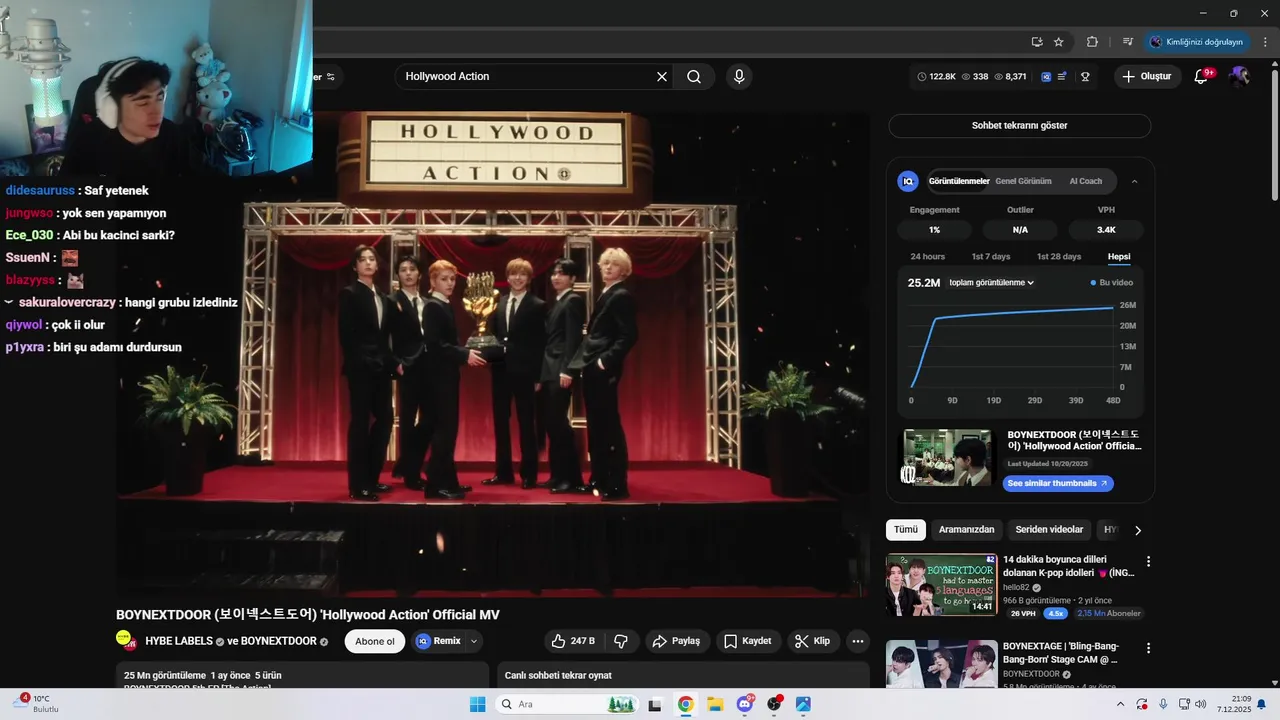The height and width of the screenshot is (720, 1280).
Task: Open the AI Coach tab
Action: (1086, 181)
